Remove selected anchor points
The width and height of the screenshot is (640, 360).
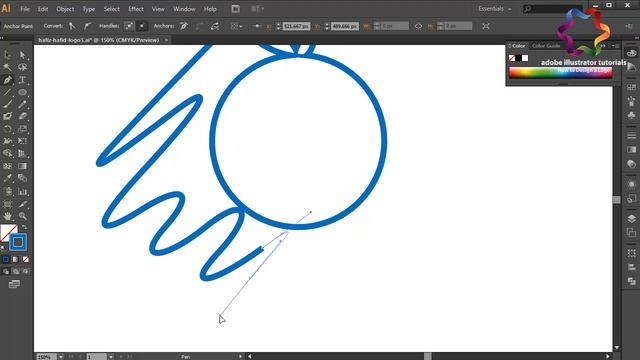click(x=184, y=26)
